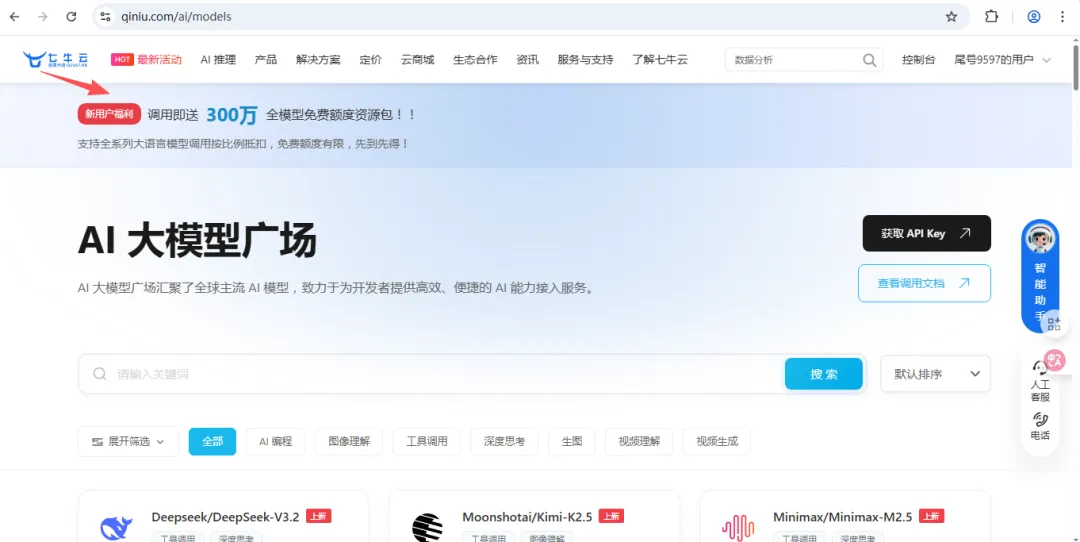Go back using browser back arrow

pos(14,17)
